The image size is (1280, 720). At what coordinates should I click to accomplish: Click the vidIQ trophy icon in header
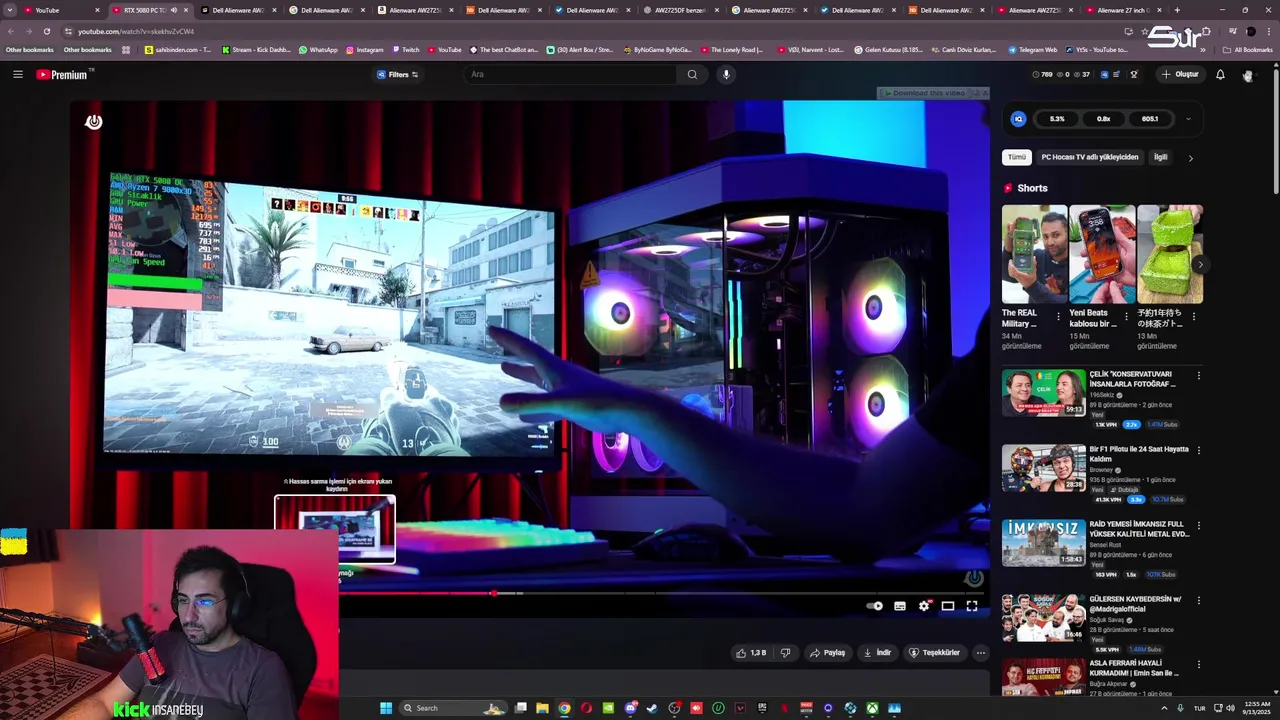1134,74
